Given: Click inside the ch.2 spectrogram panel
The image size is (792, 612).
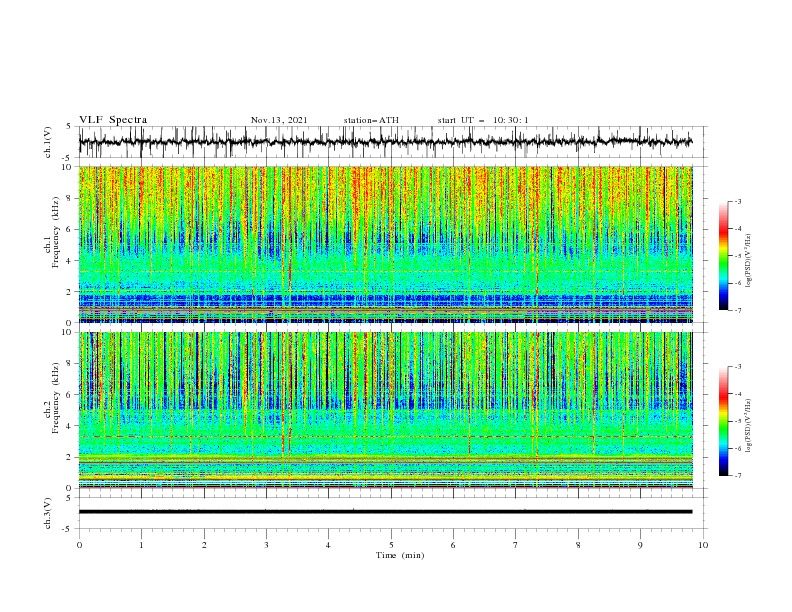Looking at the screenshot, I should (385, 410).
